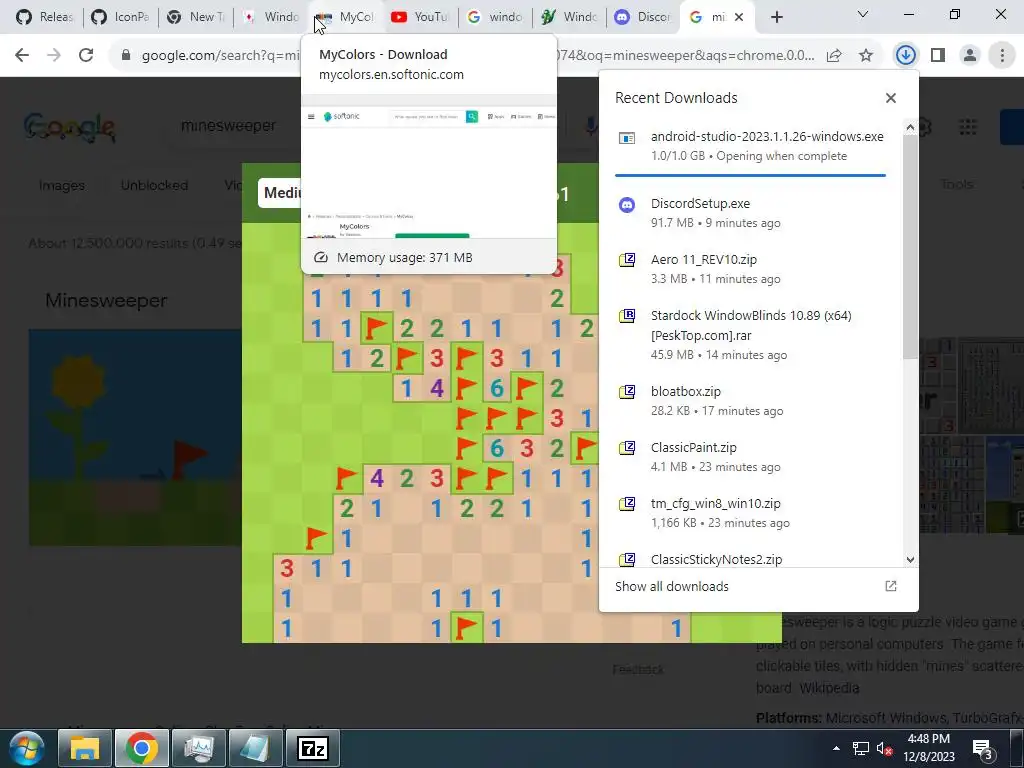Switch to the IconPa GitHub tab

click(120, 17)
